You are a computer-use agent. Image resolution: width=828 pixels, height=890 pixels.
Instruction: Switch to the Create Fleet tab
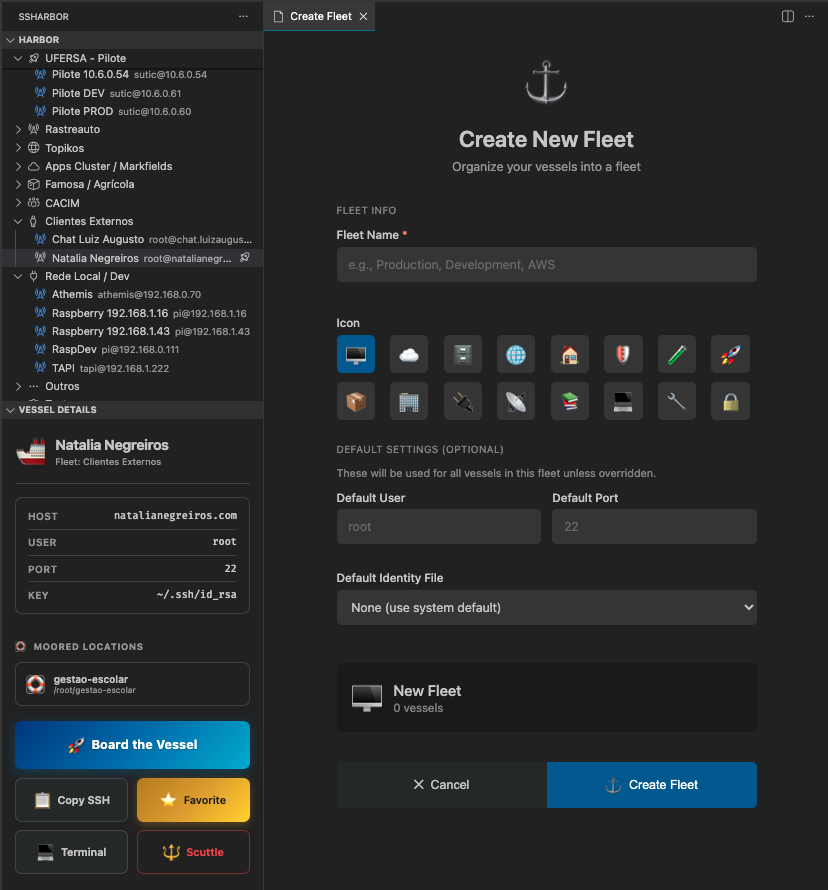pyautogui.click(x=319, y=16)
